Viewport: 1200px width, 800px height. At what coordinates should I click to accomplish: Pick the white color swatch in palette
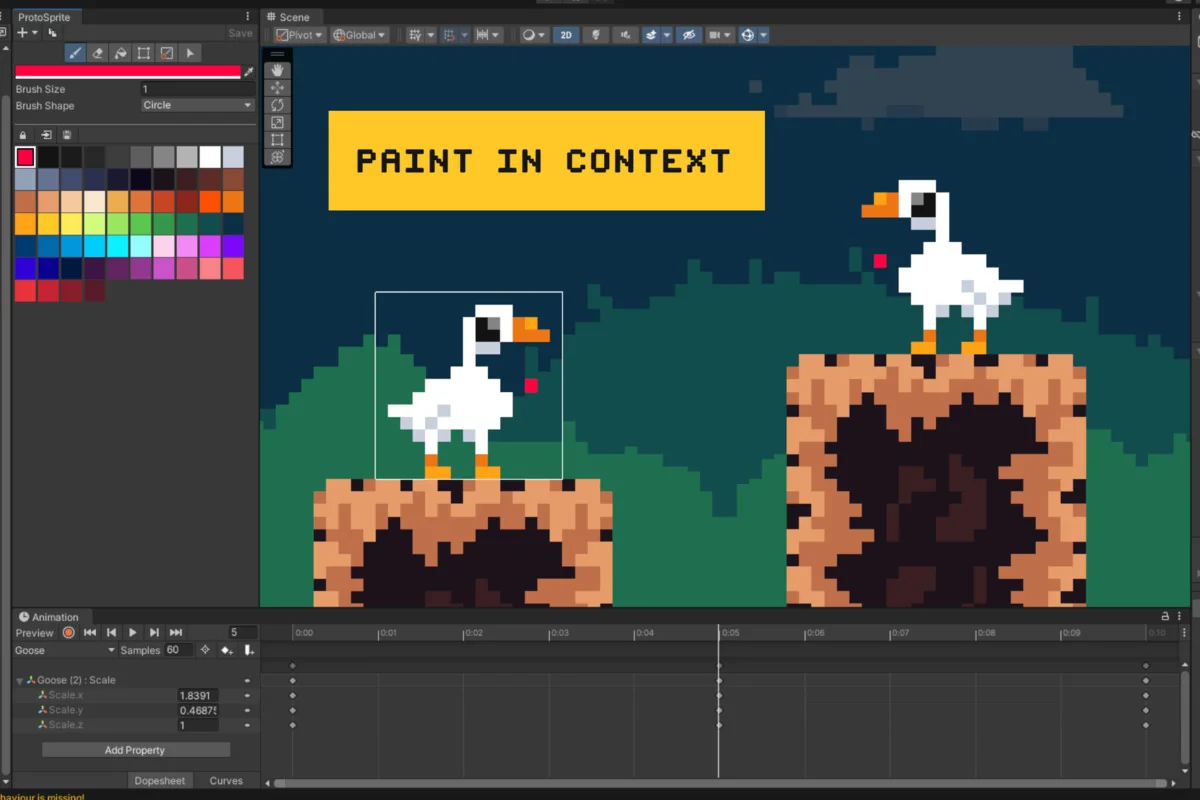(x=210, y=157)
